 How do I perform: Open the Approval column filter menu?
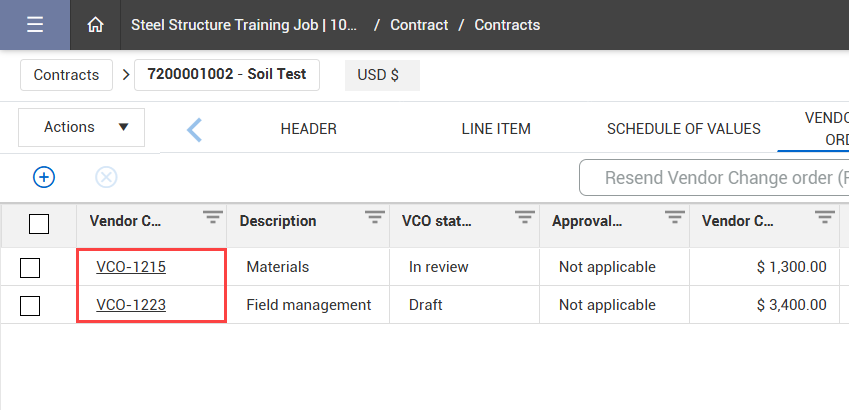pos(675,218)
